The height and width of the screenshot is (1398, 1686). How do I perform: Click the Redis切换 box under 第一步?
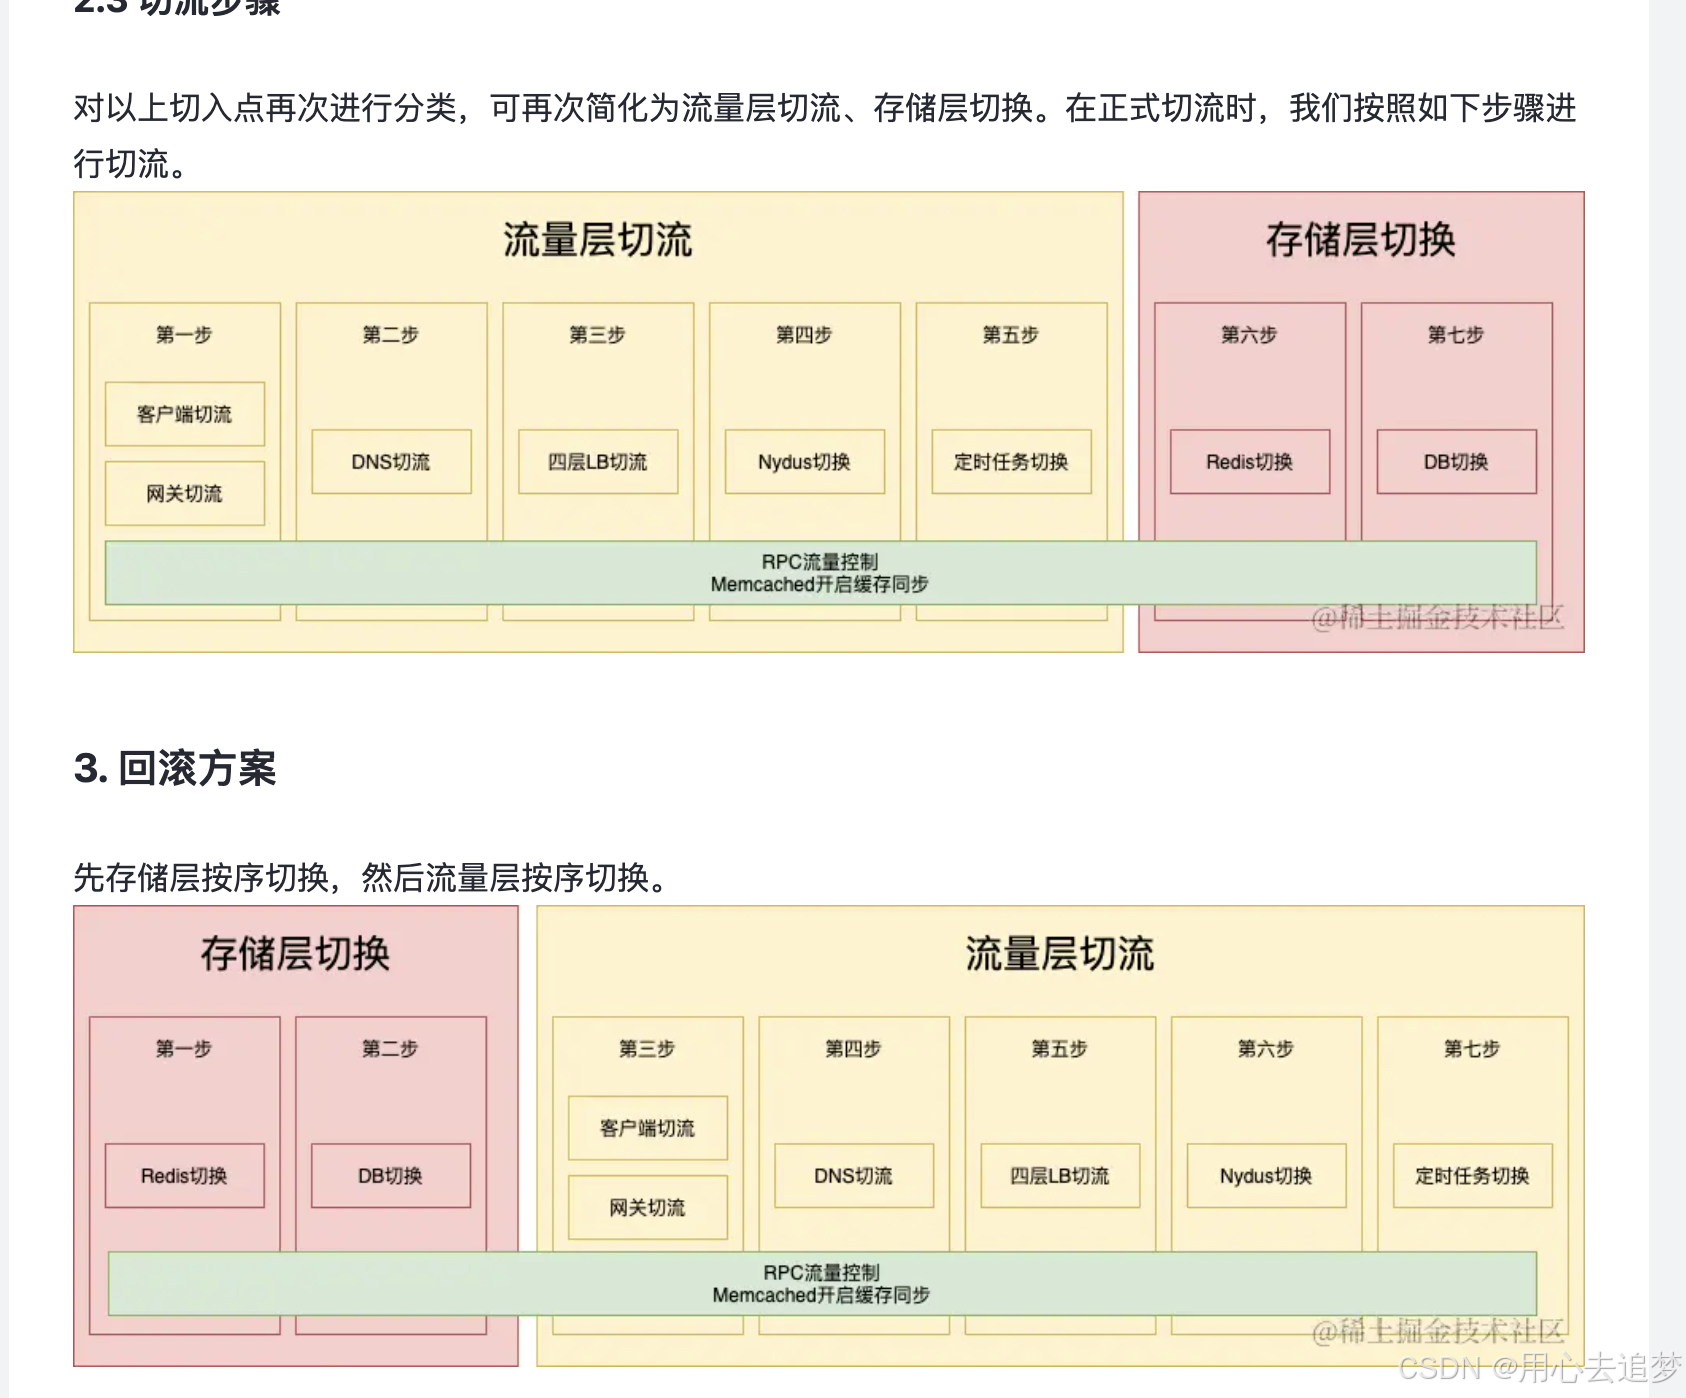[x=185, y=1176]
